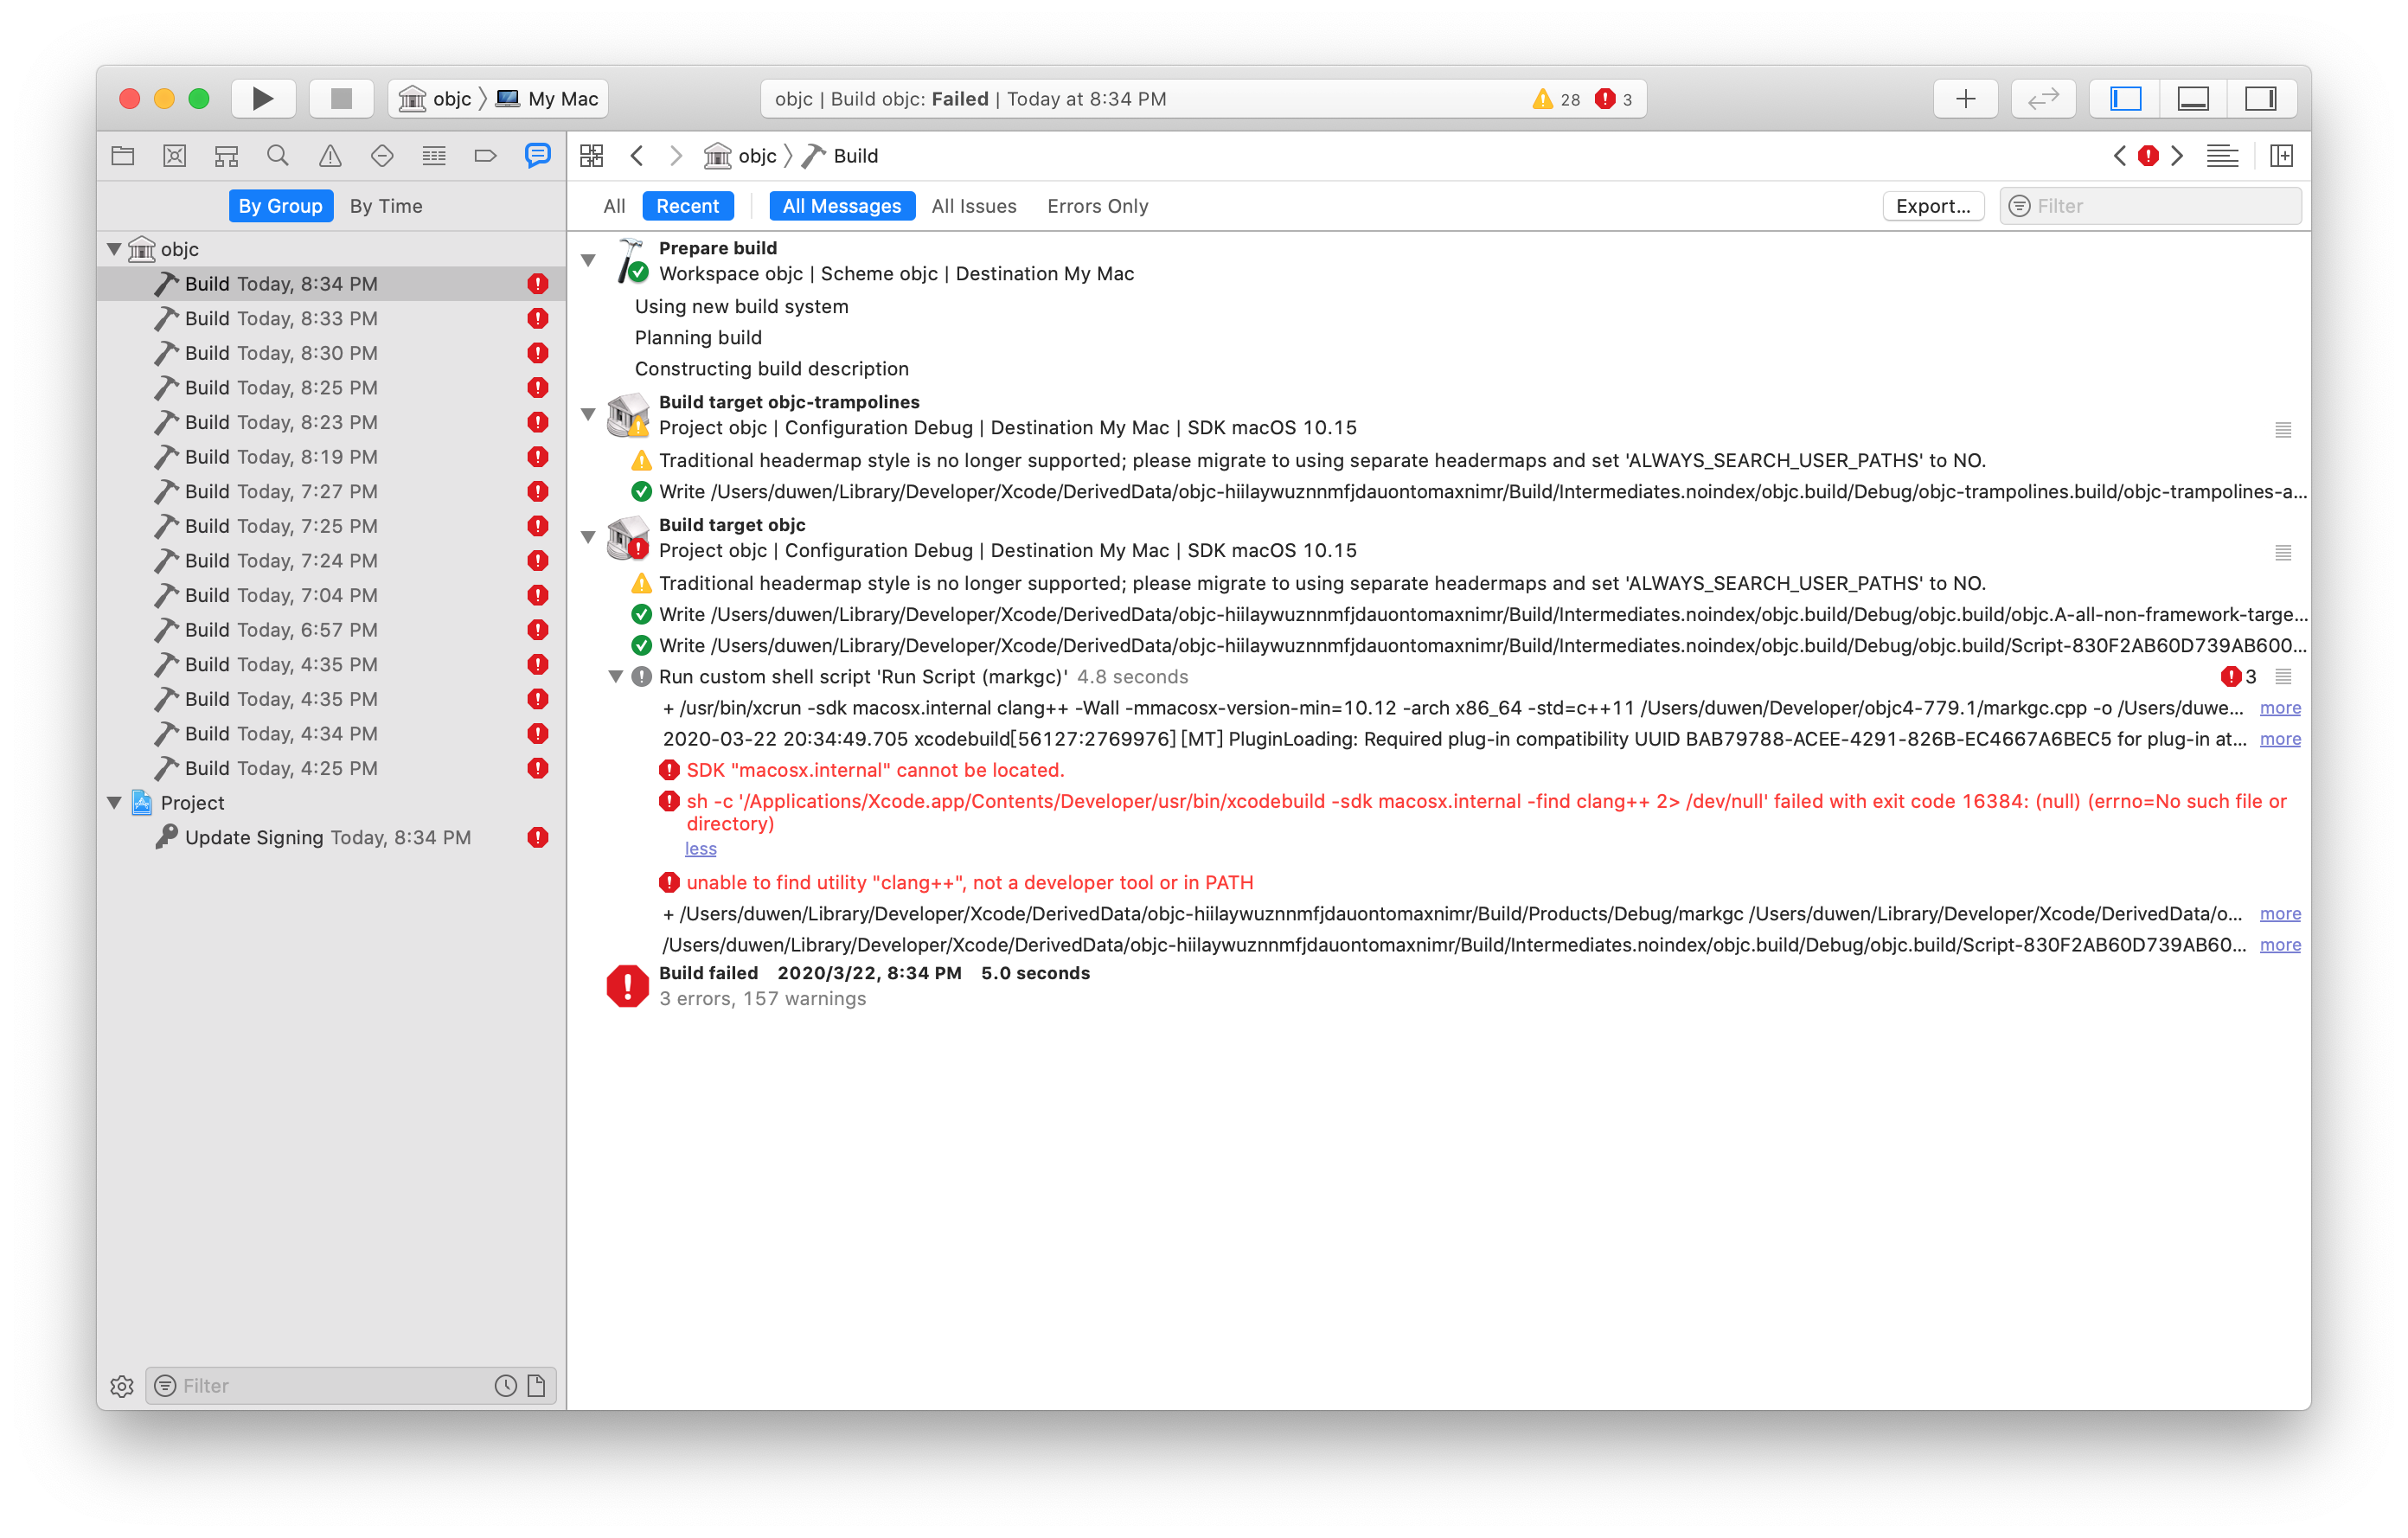
Task: Switch to the Recent filter
Action: (x=688, y=206)
